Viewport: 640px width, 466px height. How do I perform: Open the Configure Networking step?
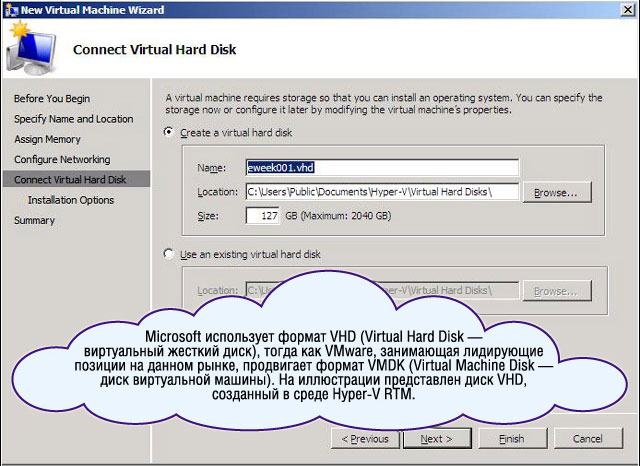(x=62, y=160)
